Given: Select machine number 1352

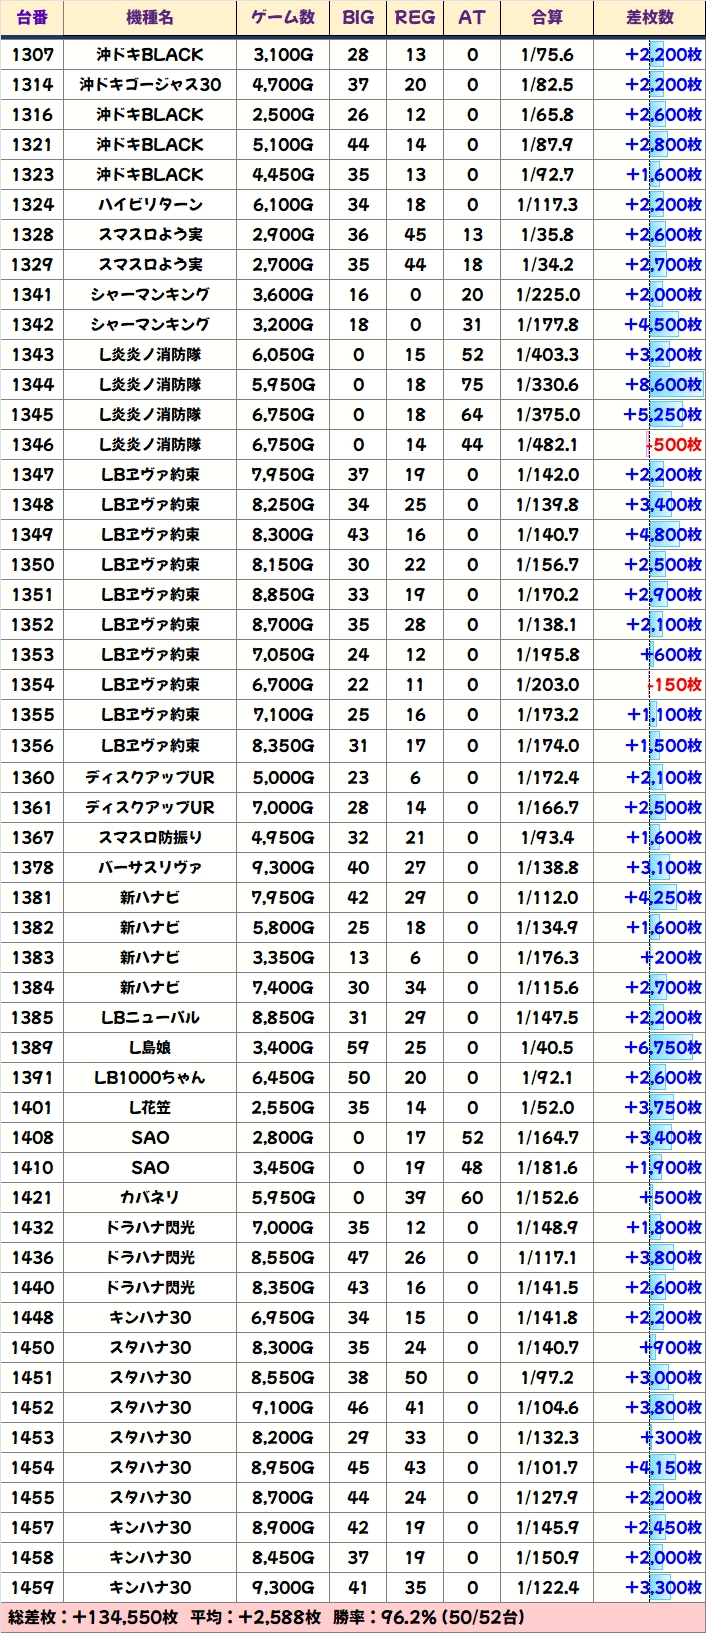Looking at the screenshot, I should tap(32, 624).
